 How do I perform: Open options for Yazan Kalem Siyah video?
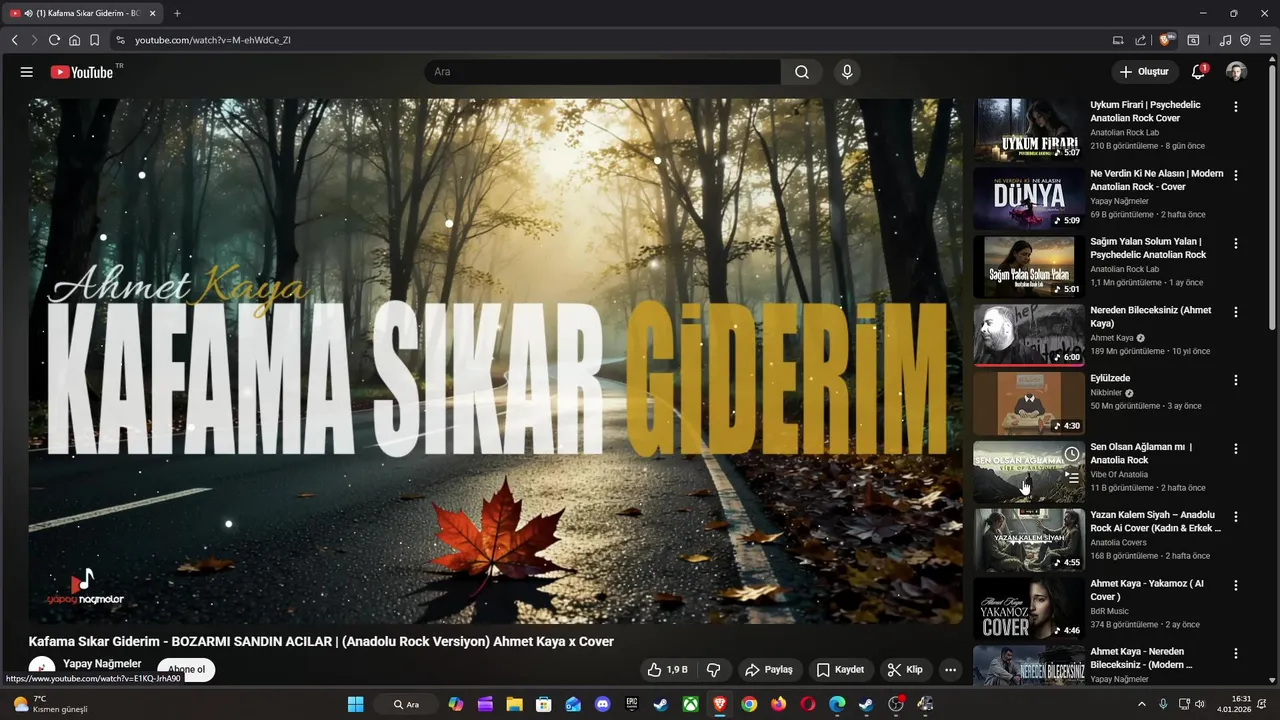click(1235, 517)
